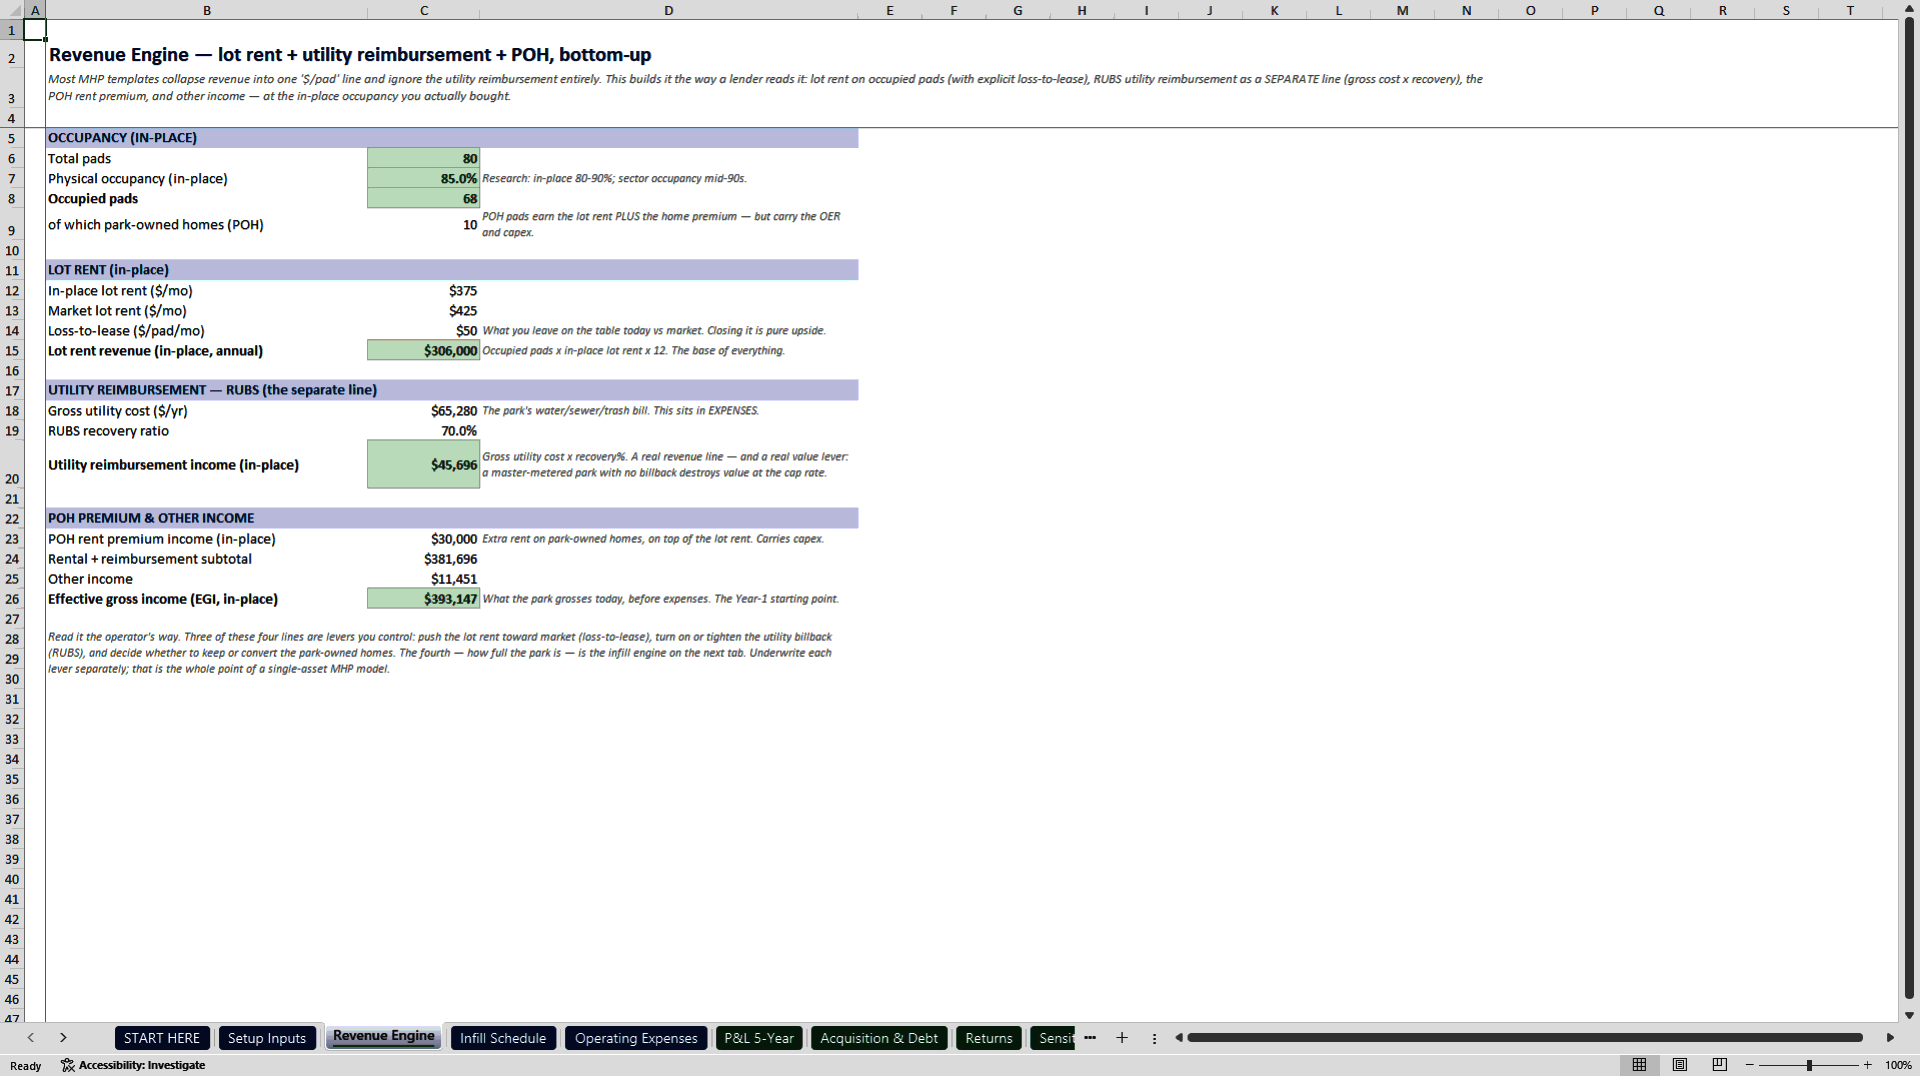1920x1076 pixels.
Task: Select RUBS recovery ratio 70.0% cell
Action: pos(424,431)
